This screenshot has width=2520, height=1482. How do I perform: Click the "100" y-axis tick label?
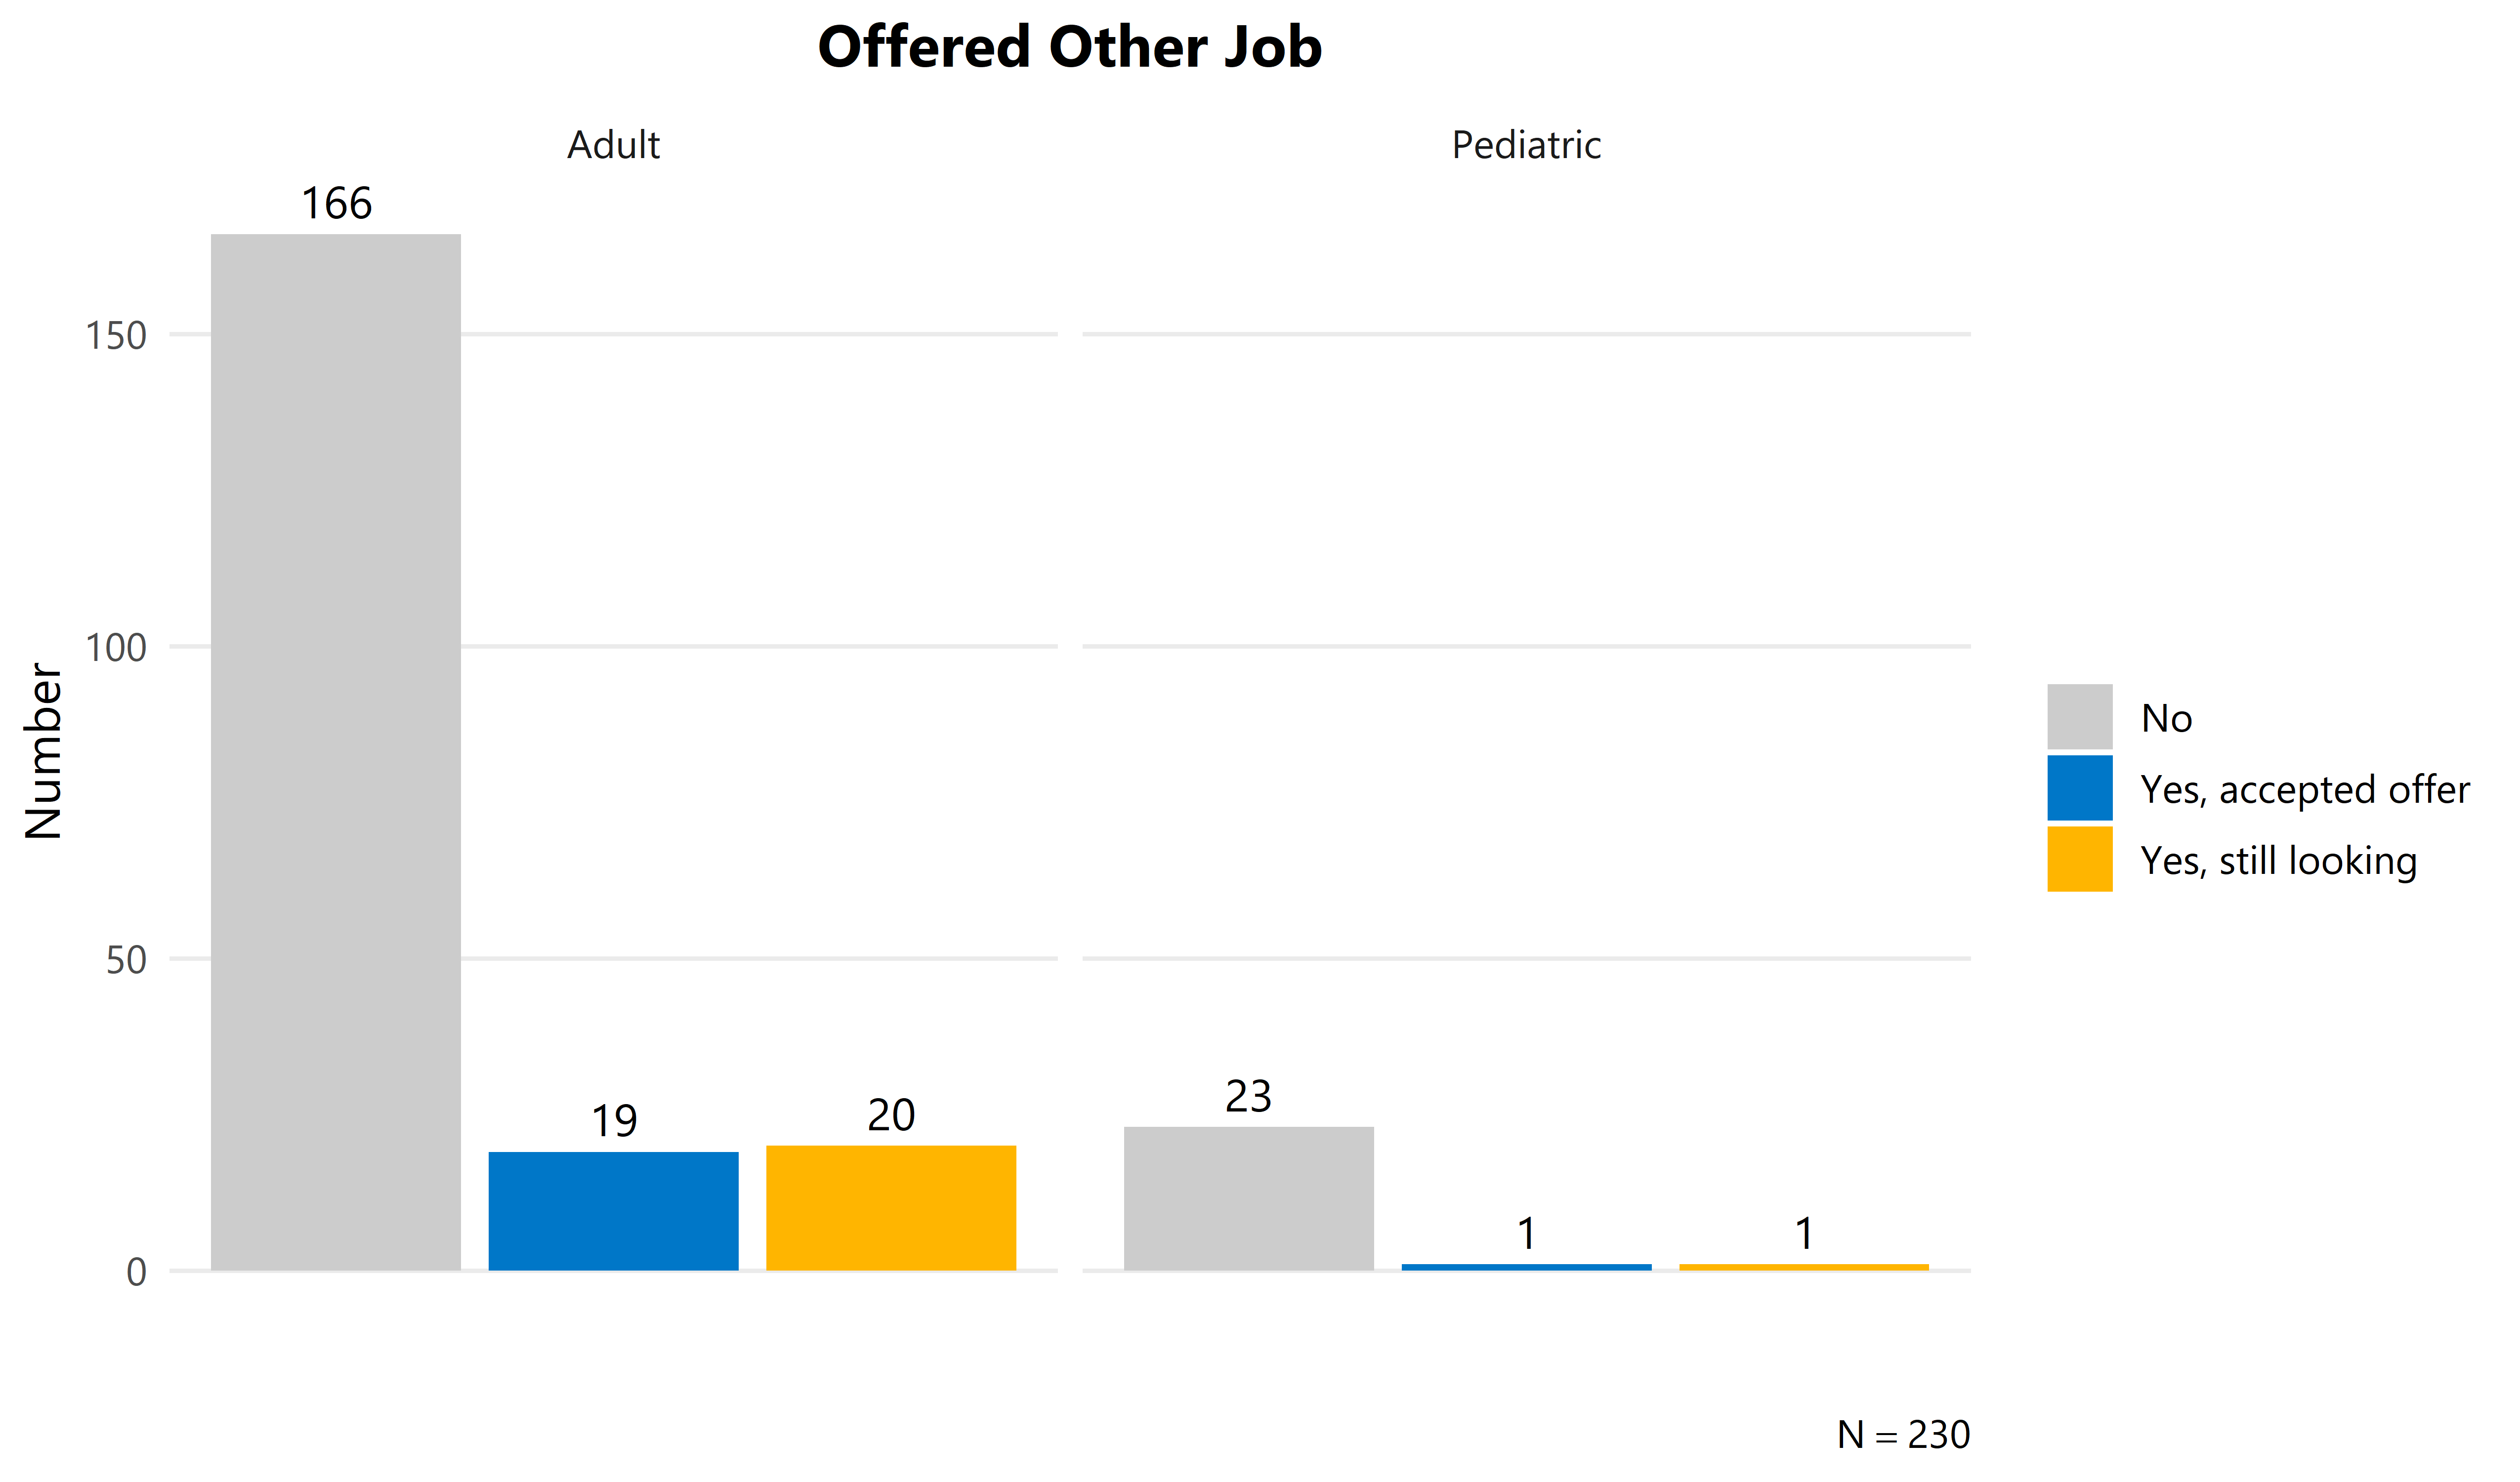[116, 648]
